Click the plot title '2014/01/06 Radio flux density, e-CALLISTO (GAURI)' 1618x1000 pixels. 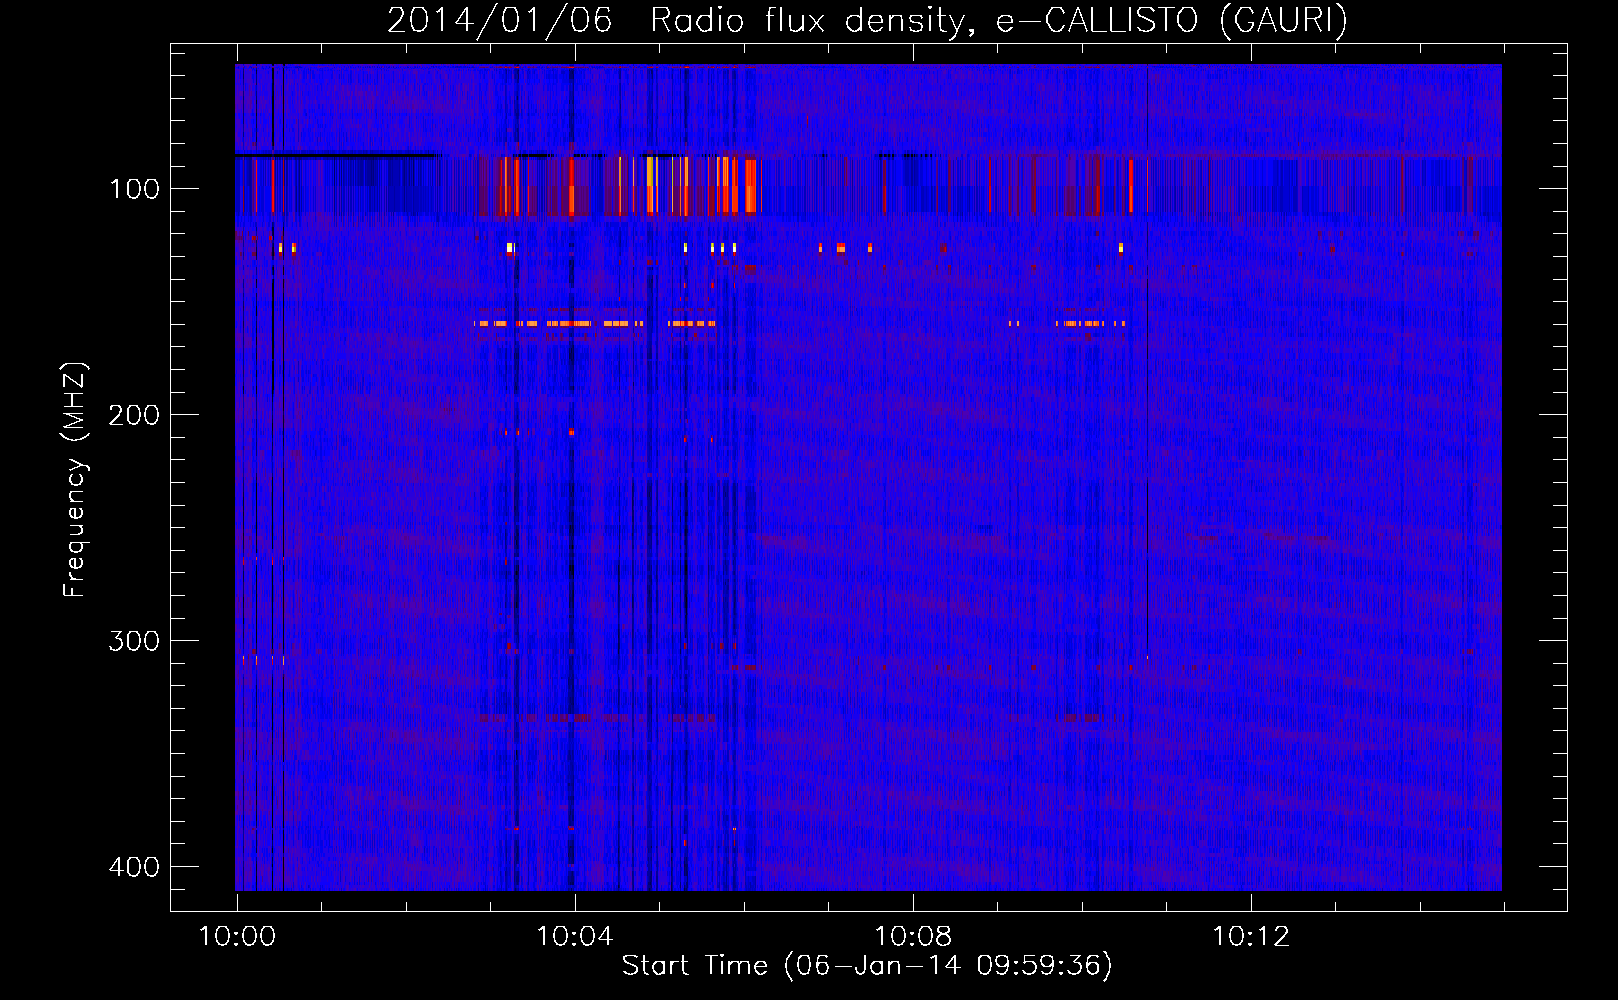tap(867, 20)
